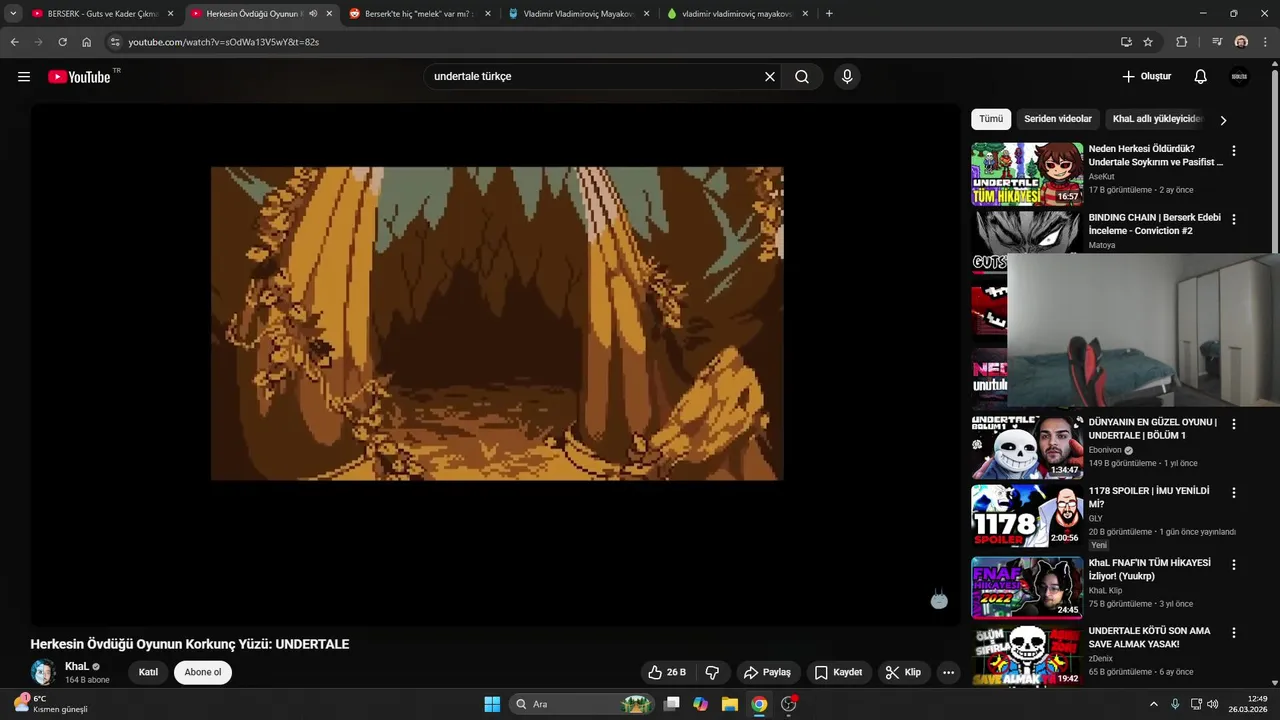Close the Herkesin Övdüğü Oyunun tab
The image size is (1280, 720).
click(329, 14)
